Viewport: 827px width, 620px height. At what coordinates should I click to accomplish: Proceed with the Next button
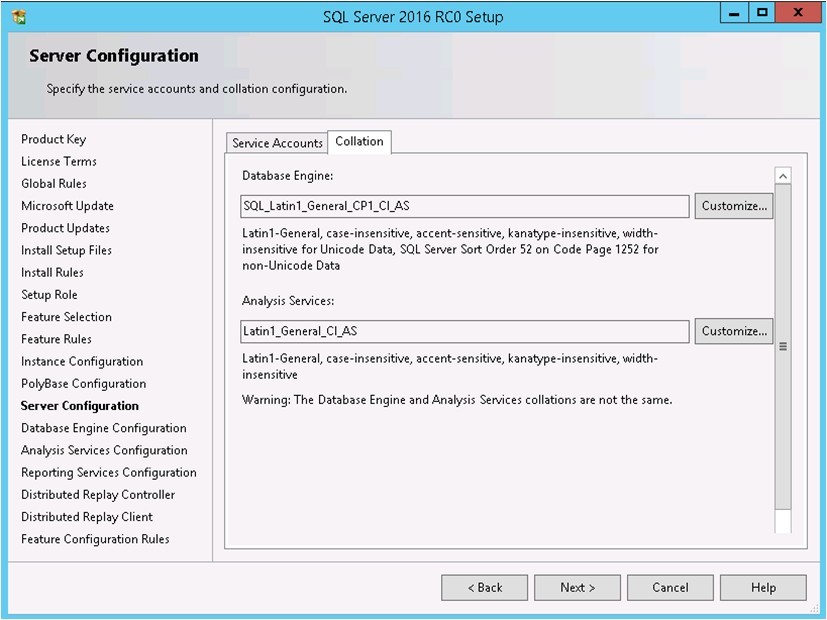(577, 587)
